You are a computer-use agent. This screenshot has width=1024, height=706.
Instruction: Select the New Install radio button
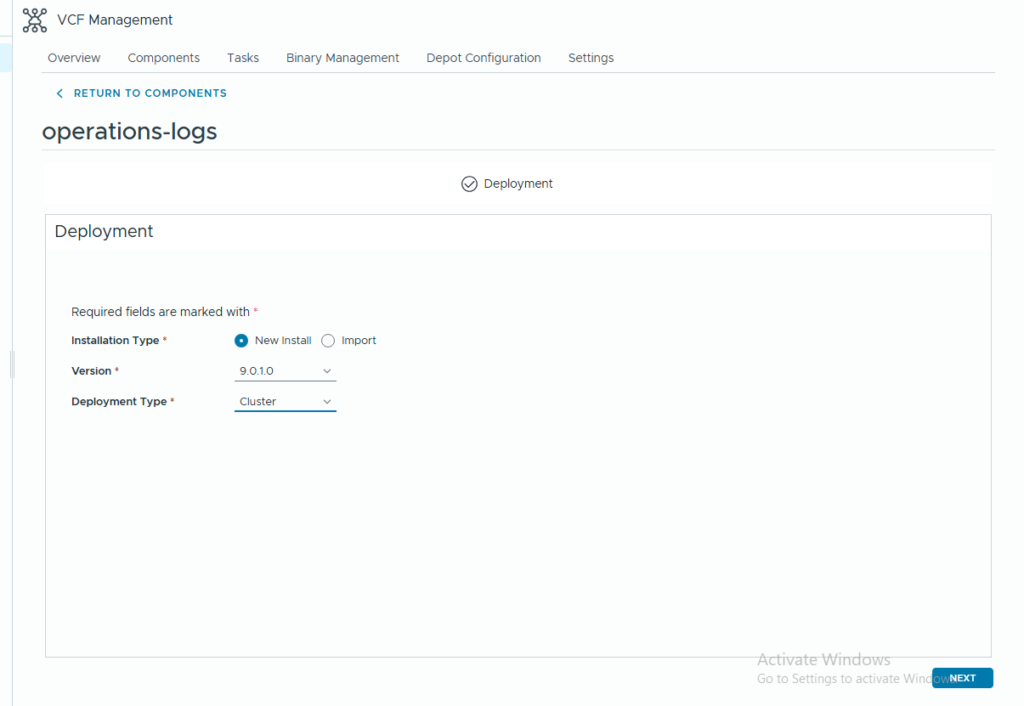point(241,341)
